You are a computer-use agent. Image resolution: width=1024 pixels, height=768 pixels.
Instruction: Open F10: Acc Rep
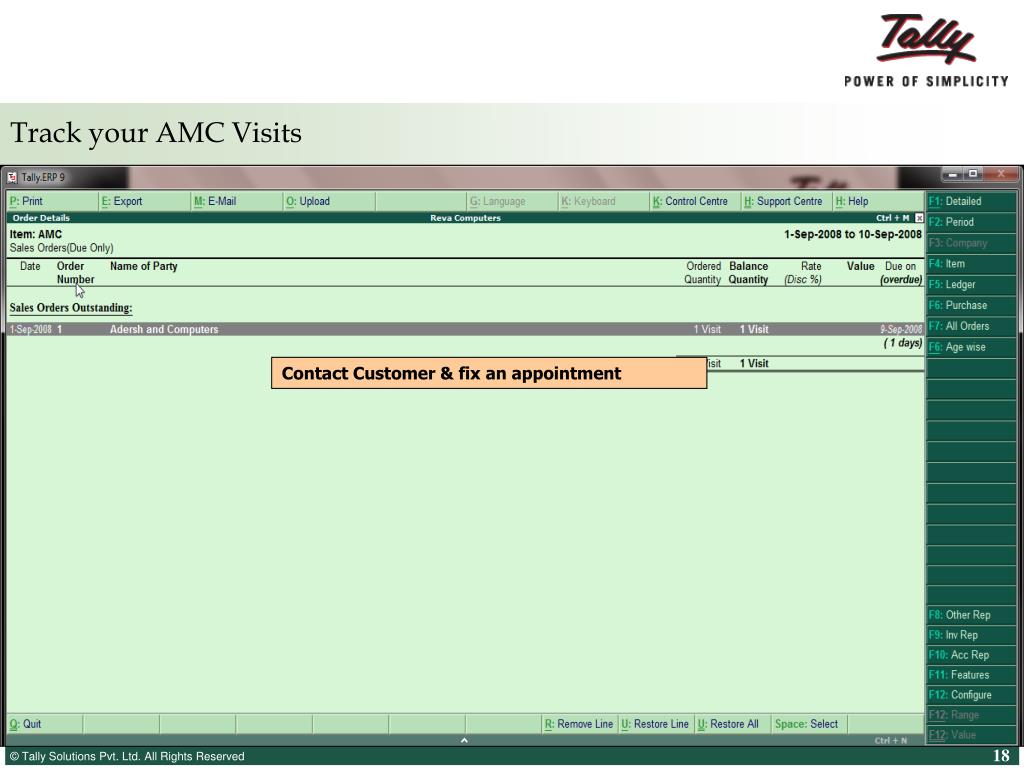pyautogui.click(x=971, y=654)
